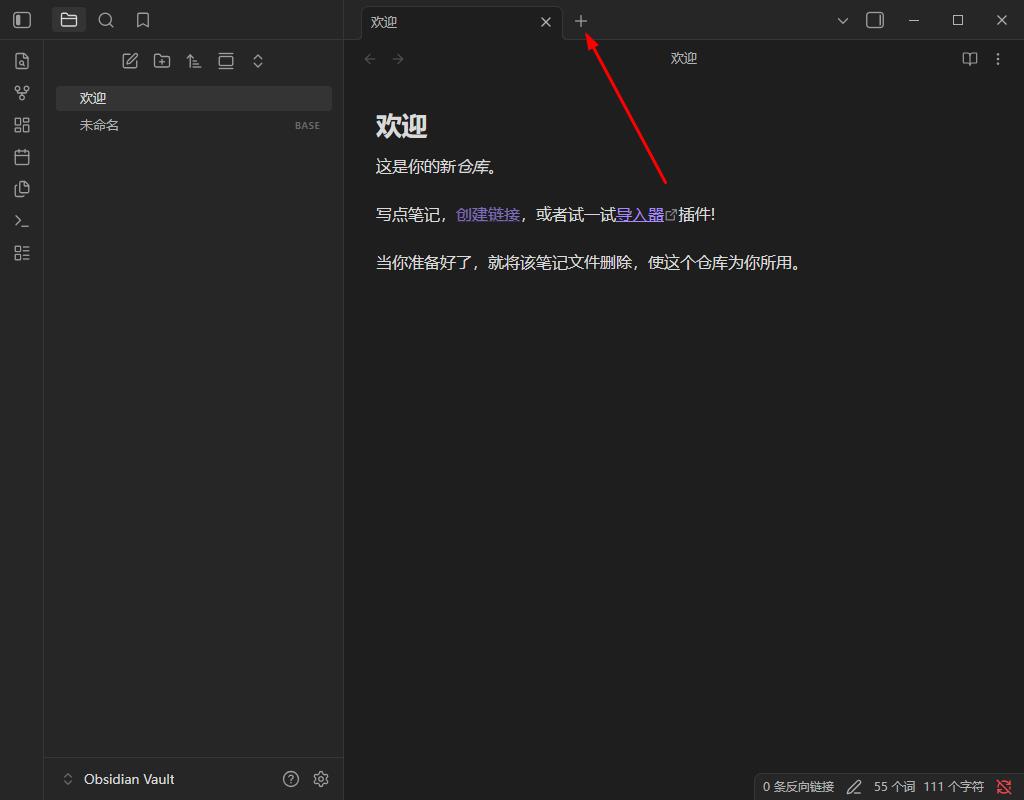Create a new folder in the file explorer
The image size is (1024, 800).
[162, 60]
